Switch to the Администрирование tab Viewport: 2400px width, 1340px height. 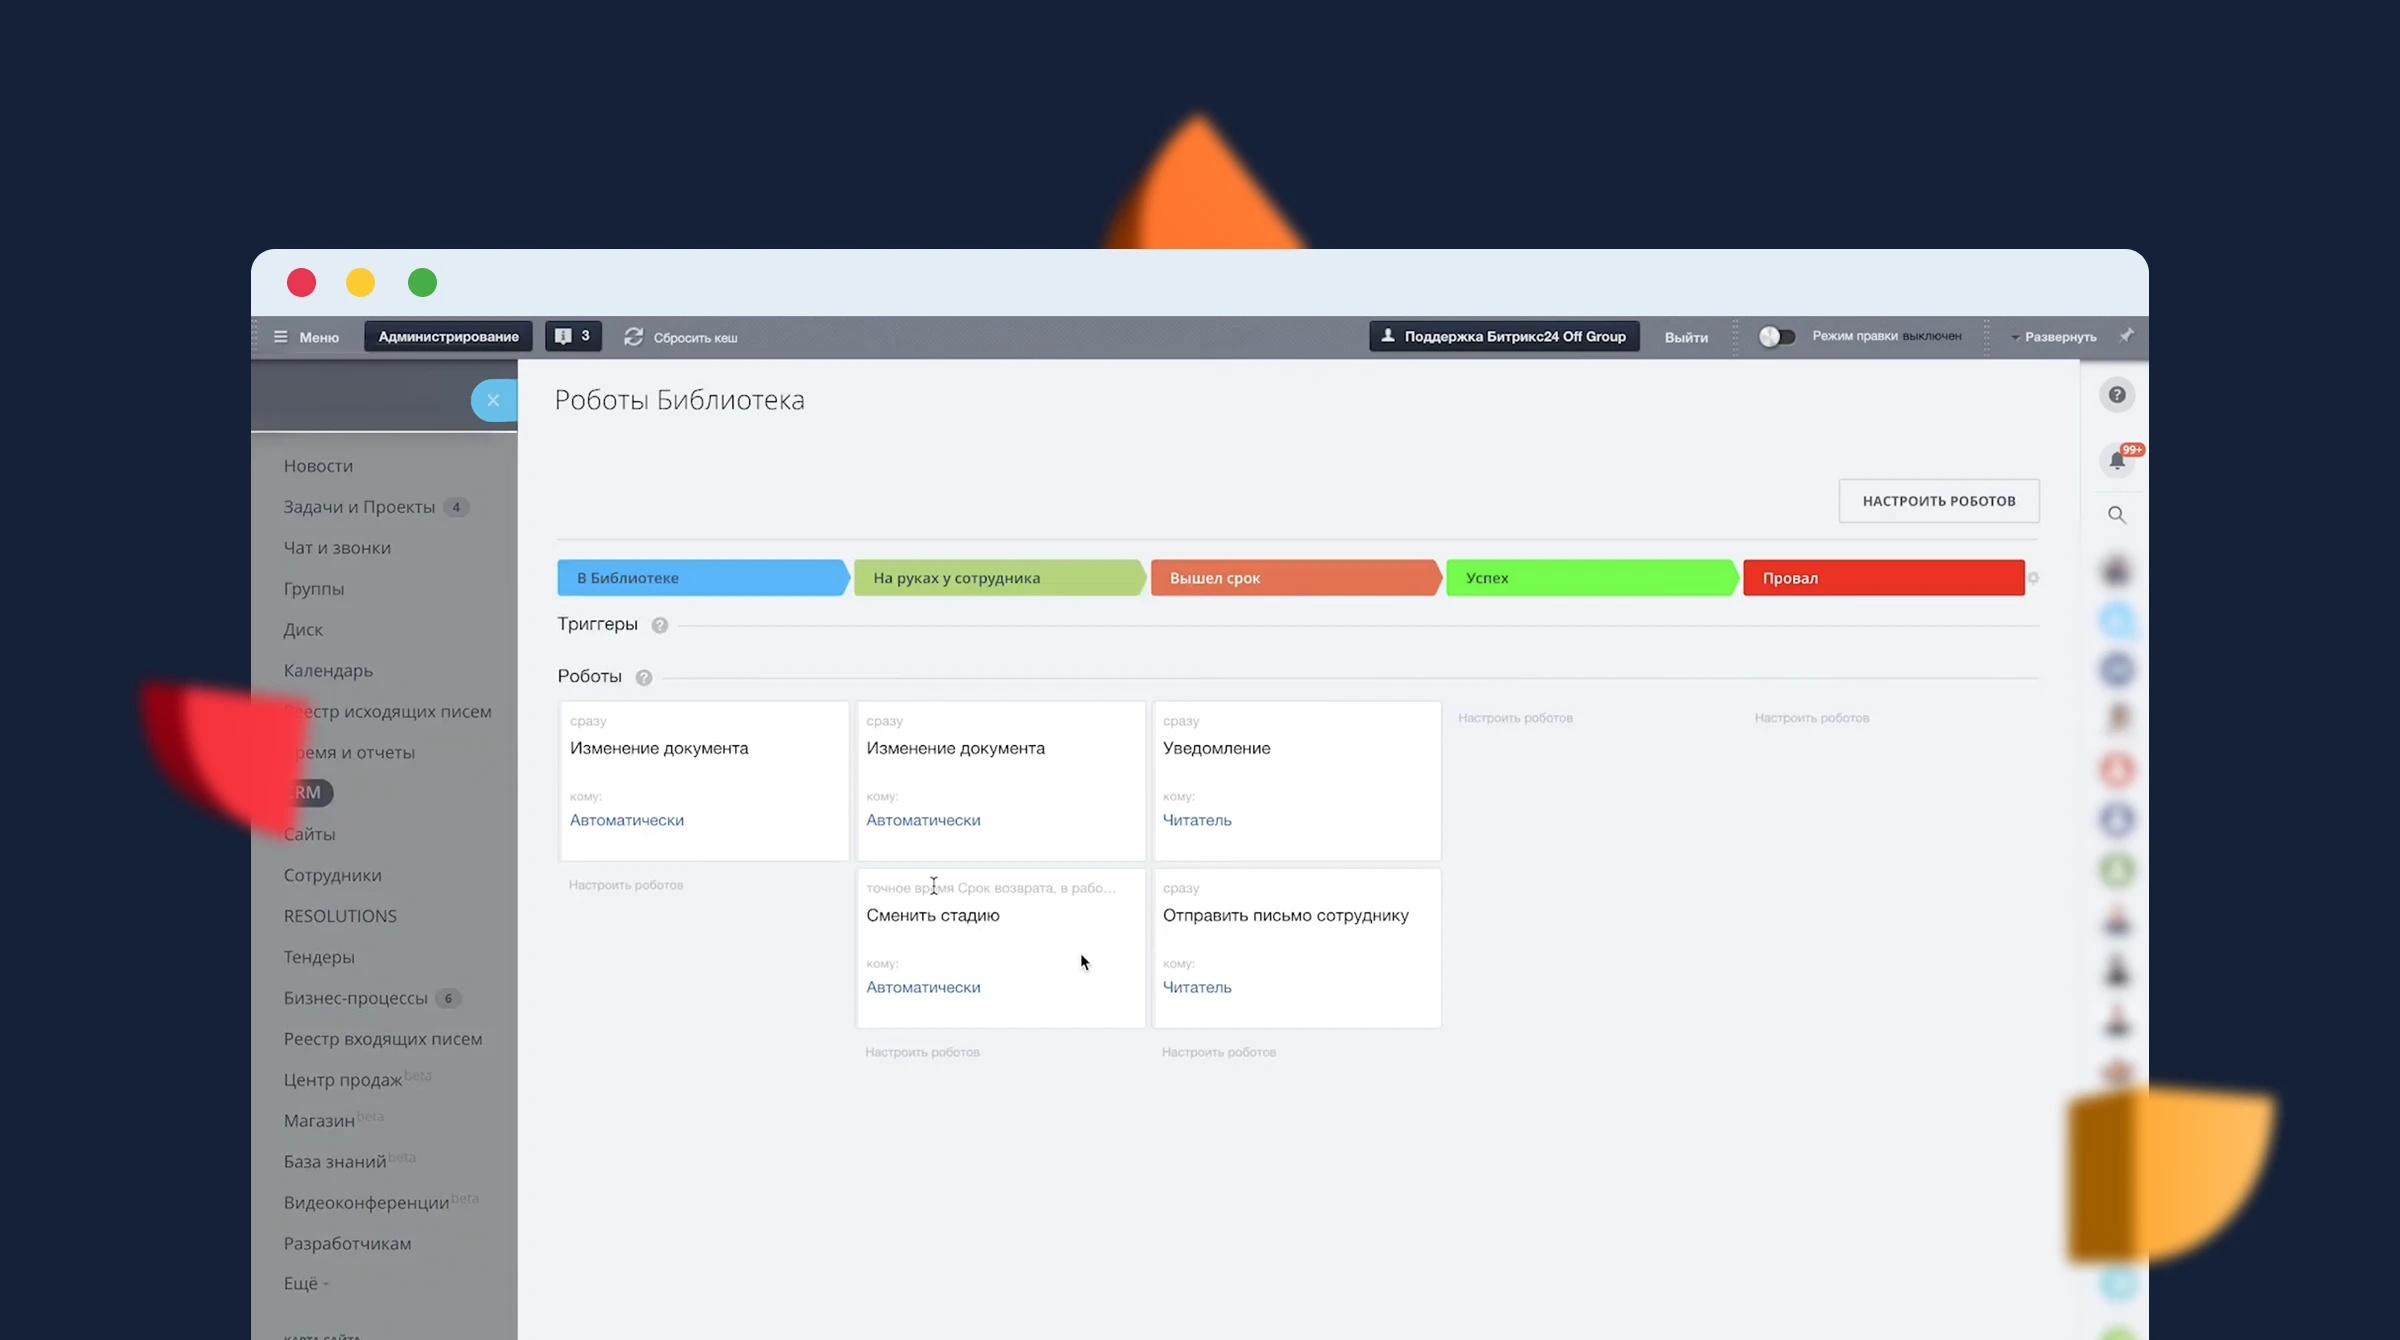(x=448, y=337)
